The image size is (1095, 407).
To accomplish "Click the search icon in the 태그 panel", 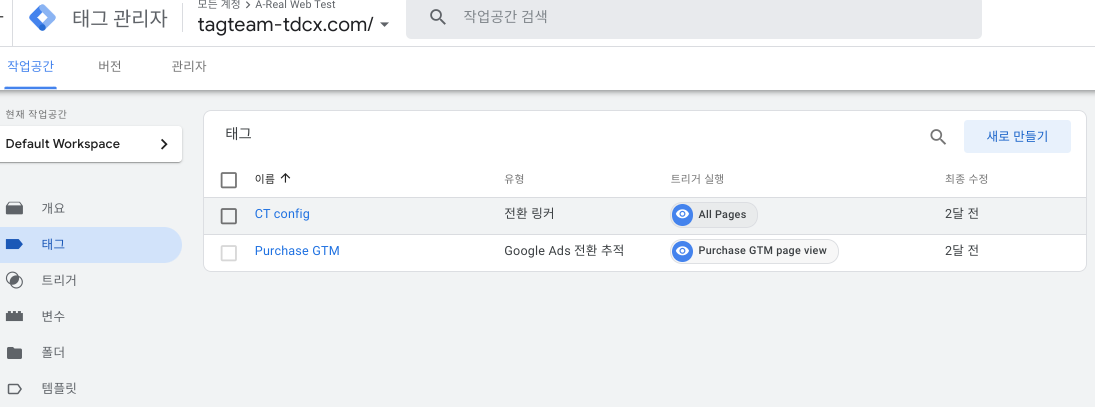I will pyautogui.click(x=938, y=137).
